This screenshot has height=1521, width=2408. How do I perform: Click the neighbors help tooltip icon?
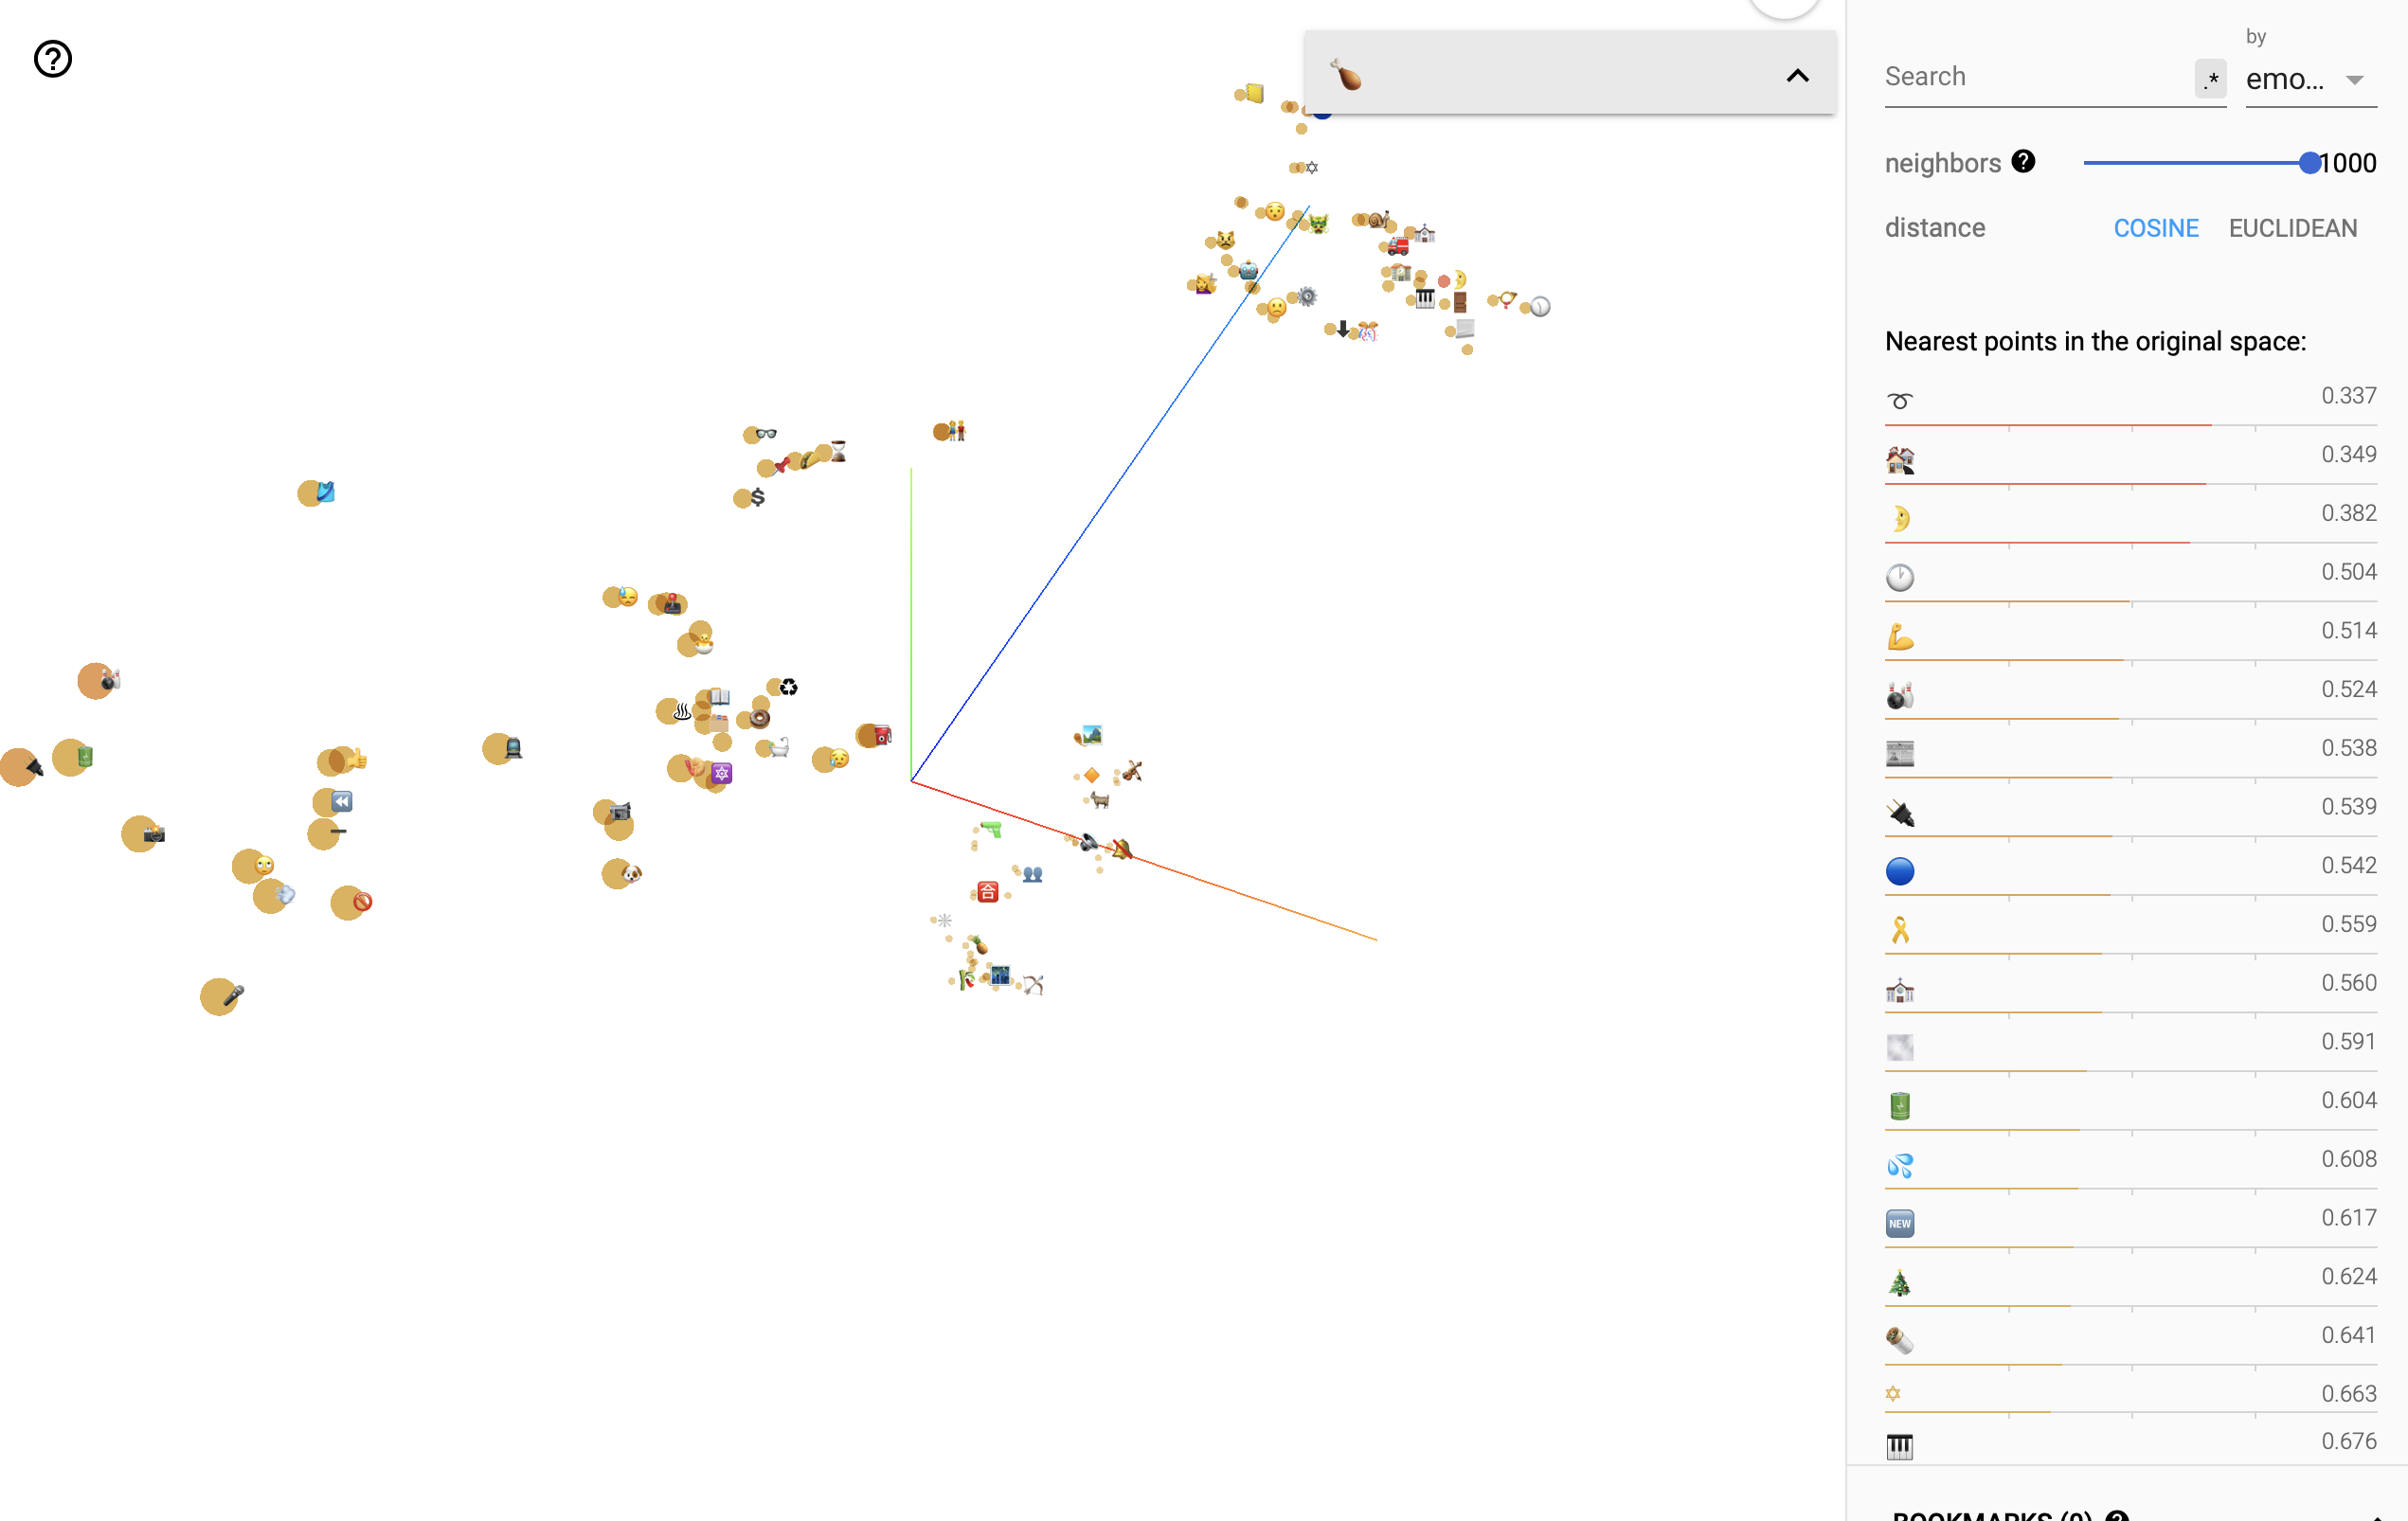pos(2023,161)
